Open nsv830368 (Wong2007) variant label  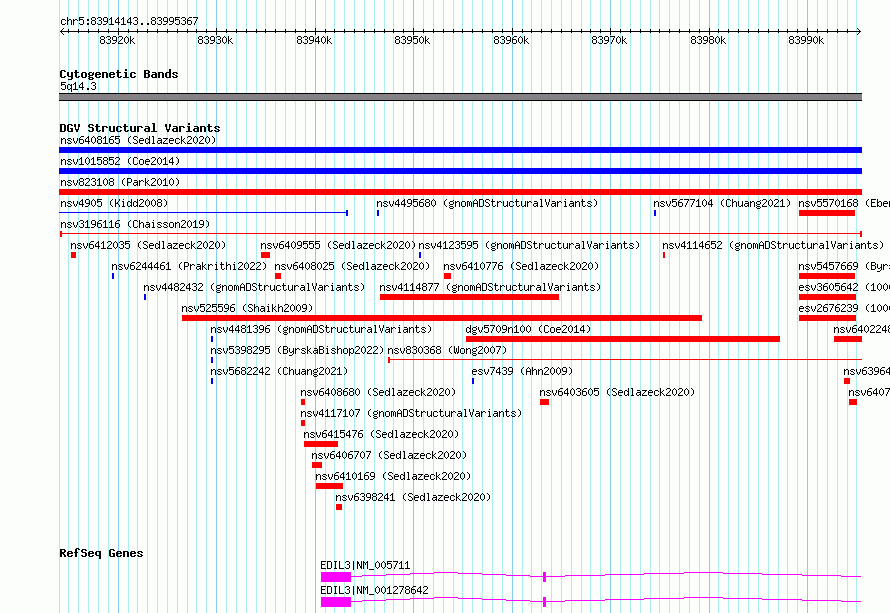tap(447, 350)
